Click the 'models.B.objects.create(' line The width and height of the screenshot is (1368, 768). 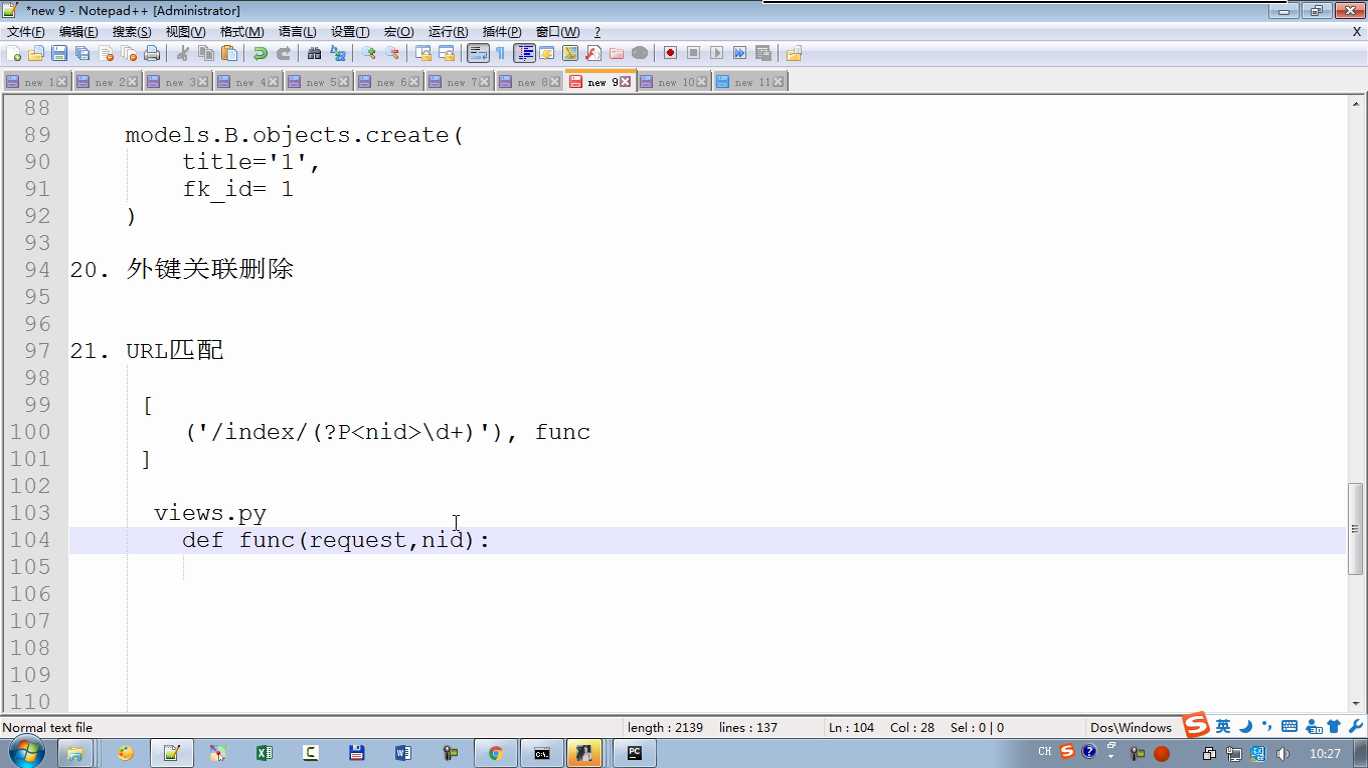click(x=295, y=135)
